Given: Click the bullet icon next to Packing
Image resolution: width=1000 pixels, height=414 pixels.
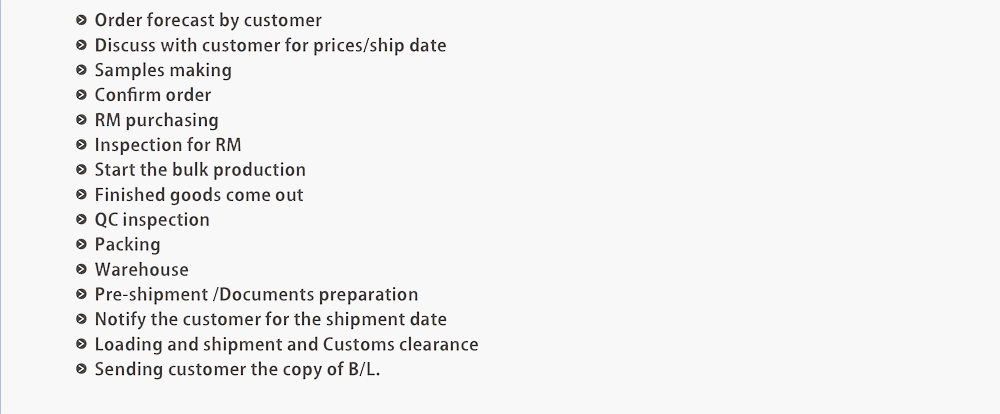Looking at the screenshot, I should click(x=81, y=244).
